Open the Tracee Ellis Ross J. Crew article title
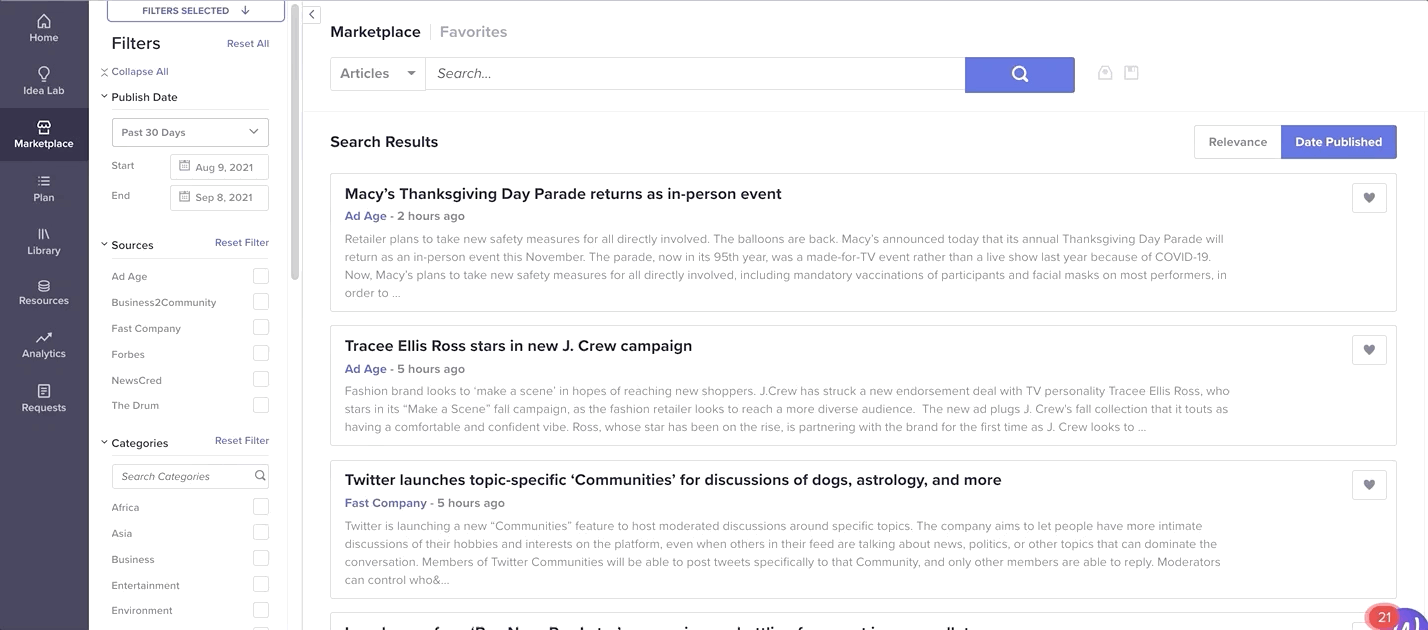 [518, 346]
